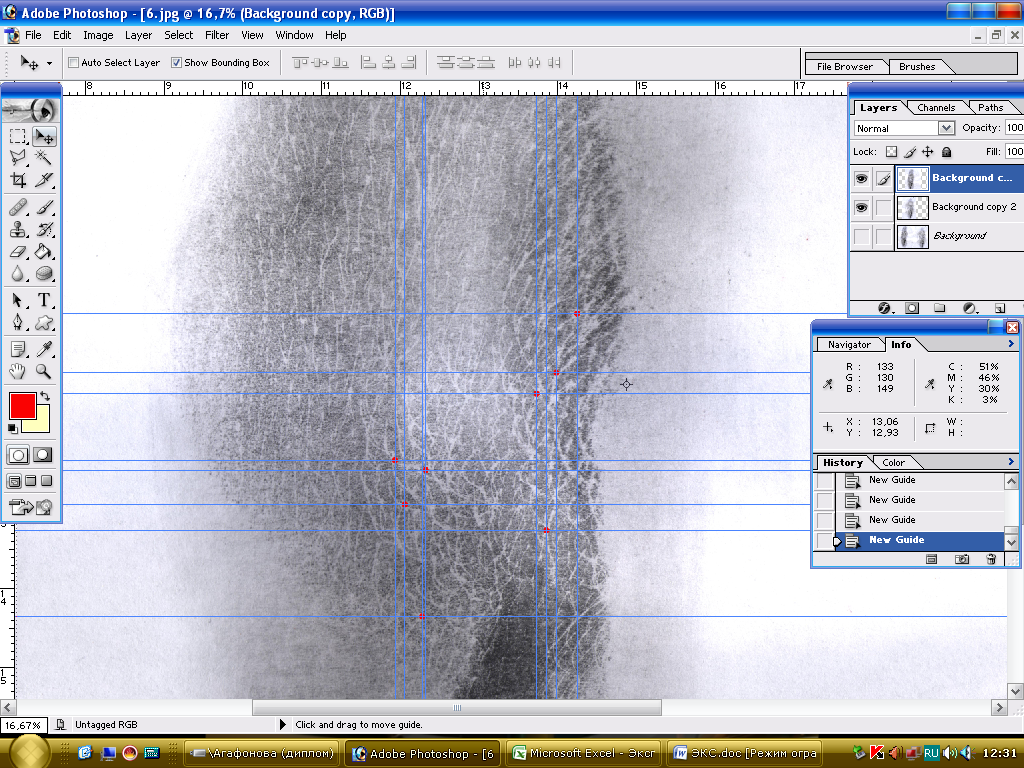Viewport: 1024px width, 768px height.
Task: Delete current state via History trash icon
Action: [x=991, y=559]
